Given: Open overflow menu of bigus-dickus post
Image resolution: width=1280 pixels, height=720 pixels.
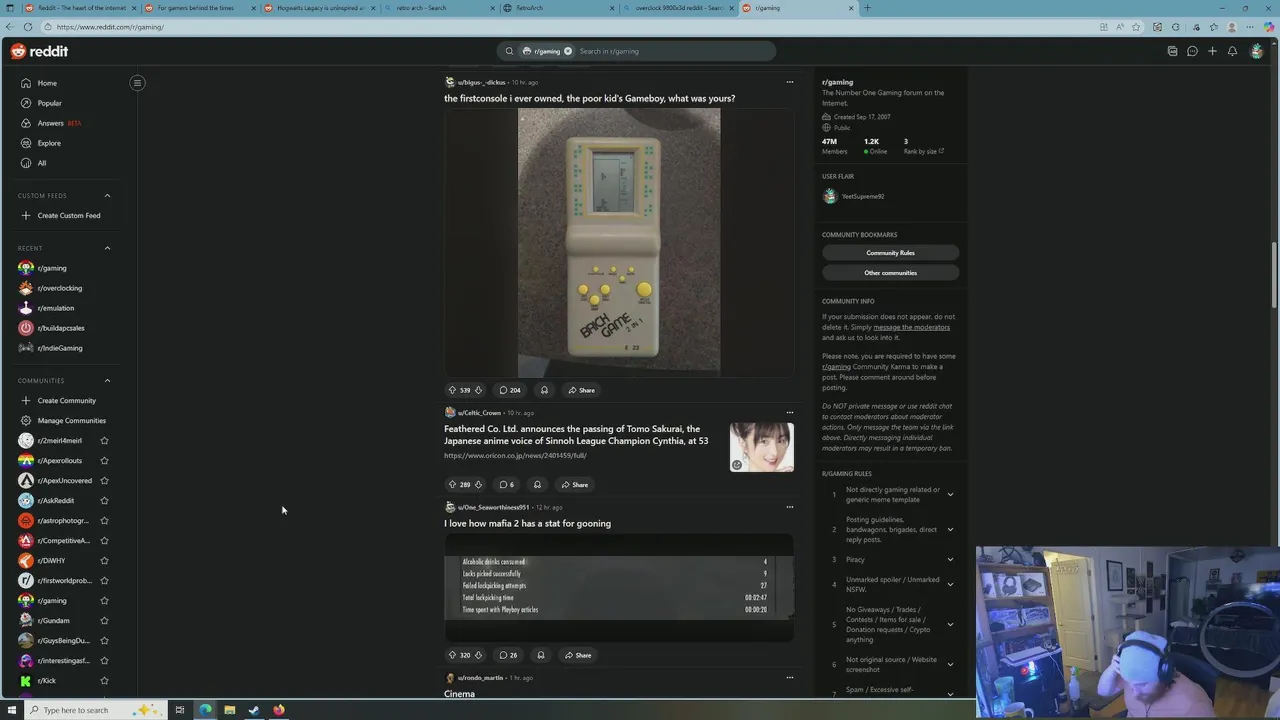Looking at the screenshot, I should (x=789, y=82).
